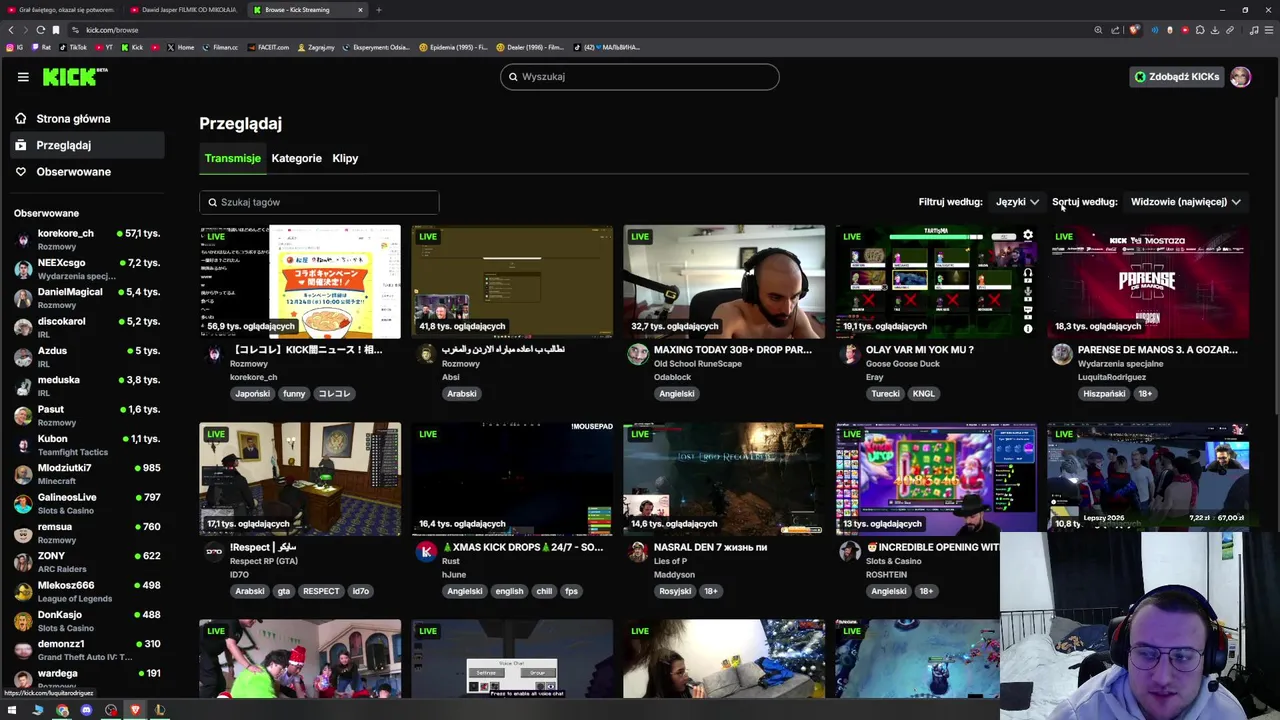Click hJune streamer avatar with K logo
The width and height of the screenshot is (1280, 720).
(426, 552)
